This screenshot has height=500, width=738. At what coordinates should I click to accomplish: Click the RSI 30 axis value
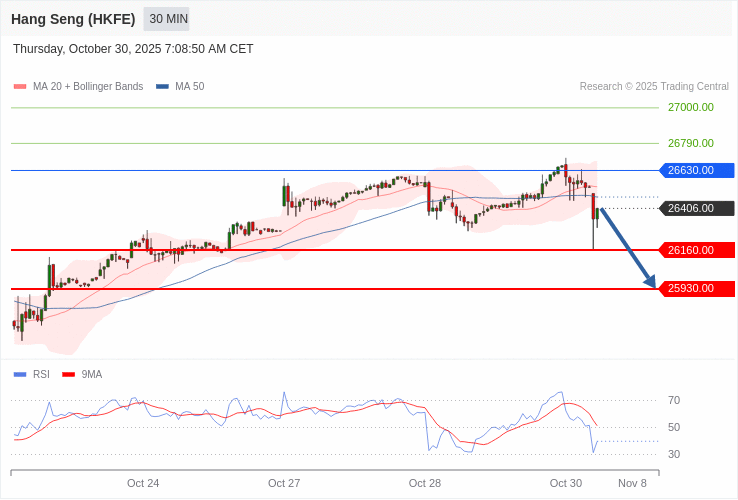click(x=674, y=454)
